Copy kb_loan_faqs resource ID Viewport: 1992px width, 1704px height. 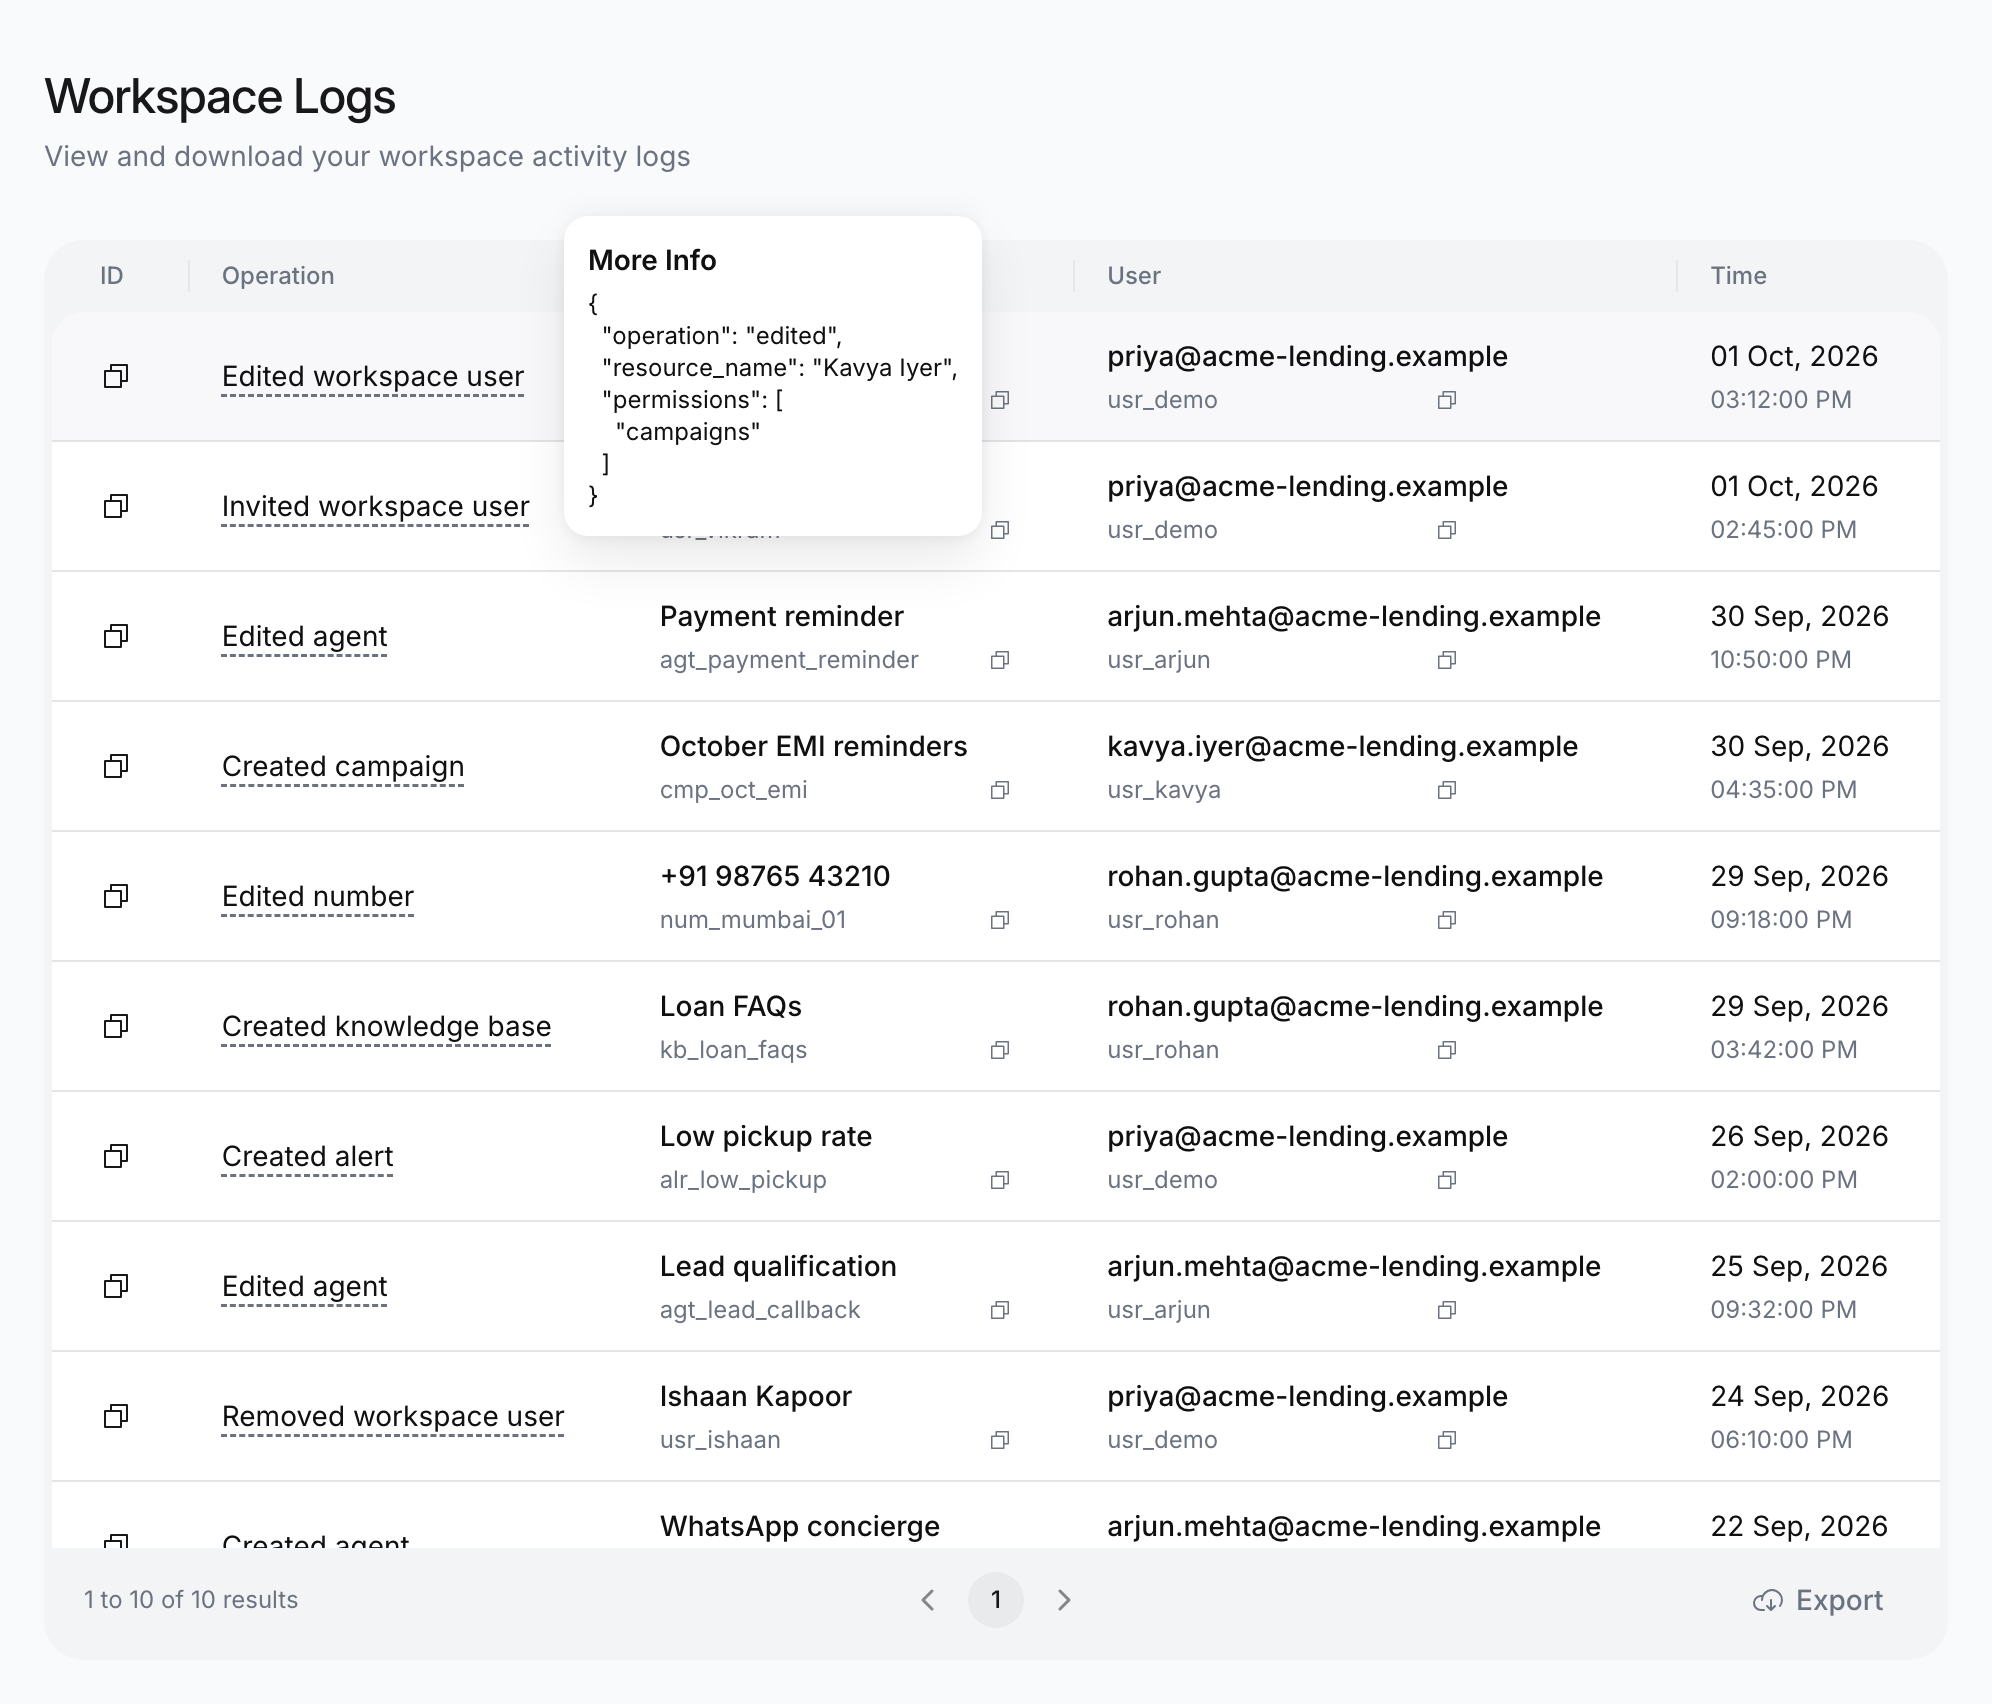999,1050
